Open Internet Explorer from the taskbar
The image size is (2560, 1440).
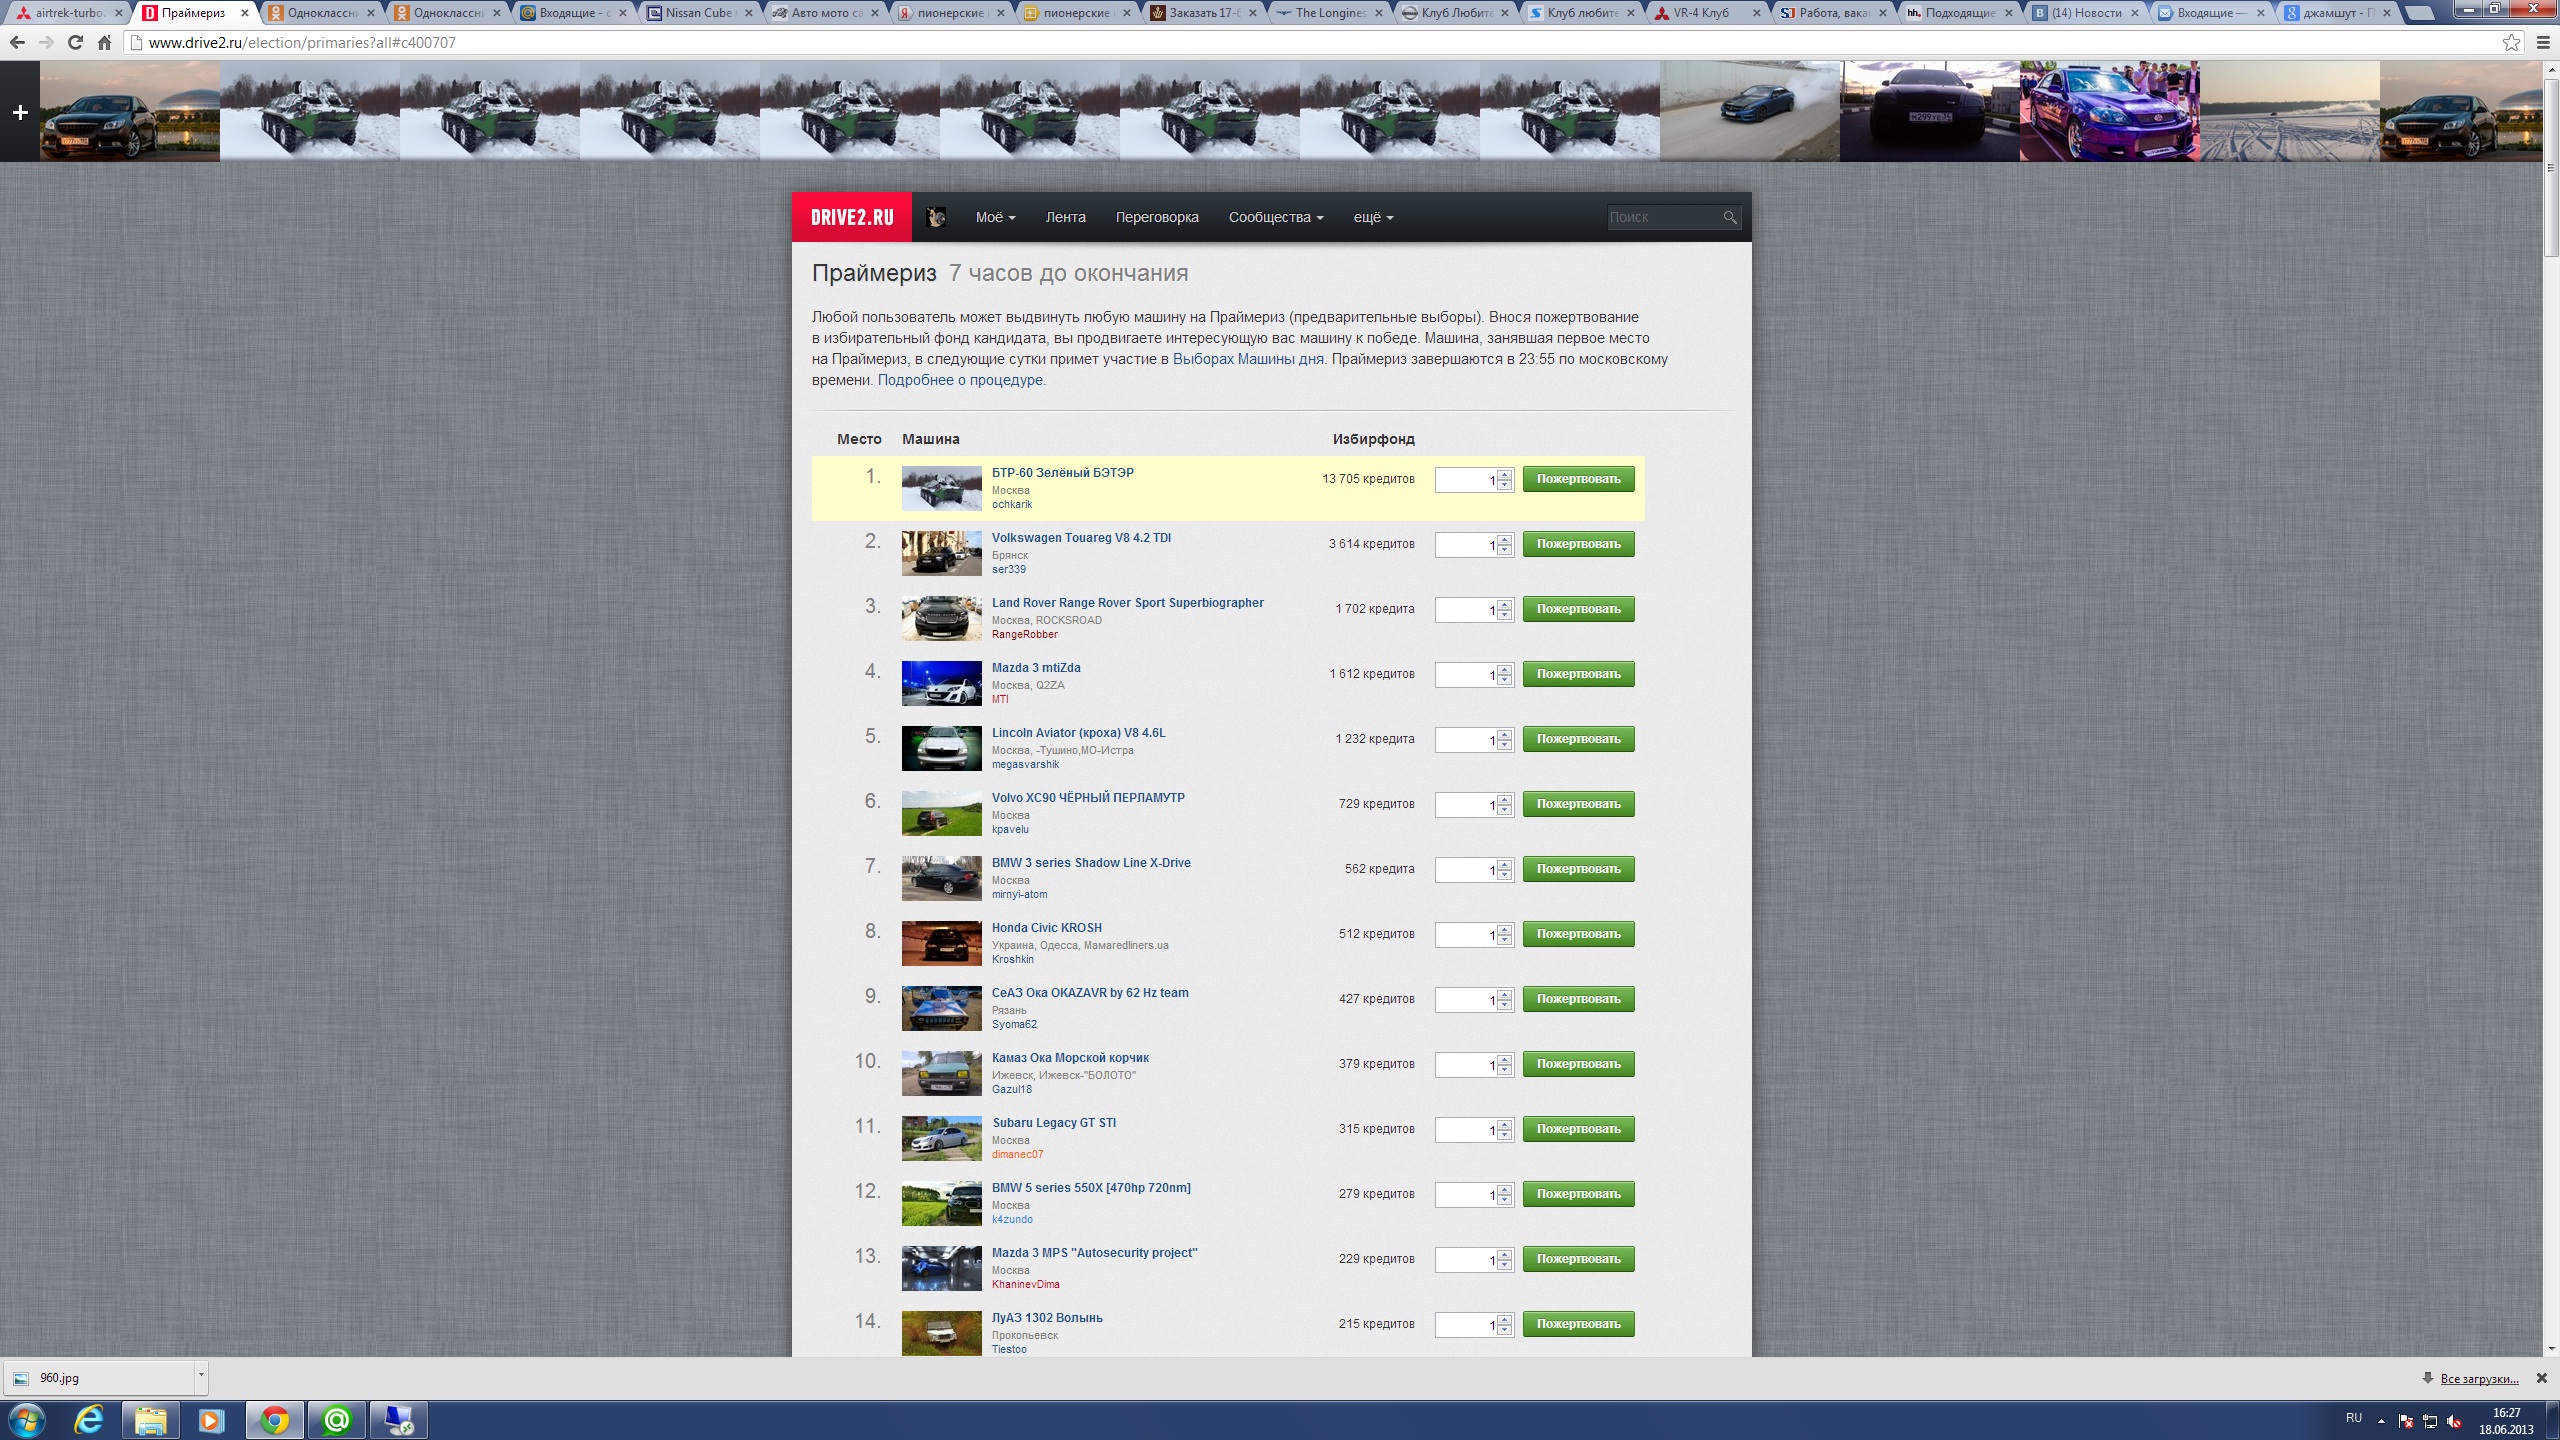pyautogui.click(x=88, y=1419)
